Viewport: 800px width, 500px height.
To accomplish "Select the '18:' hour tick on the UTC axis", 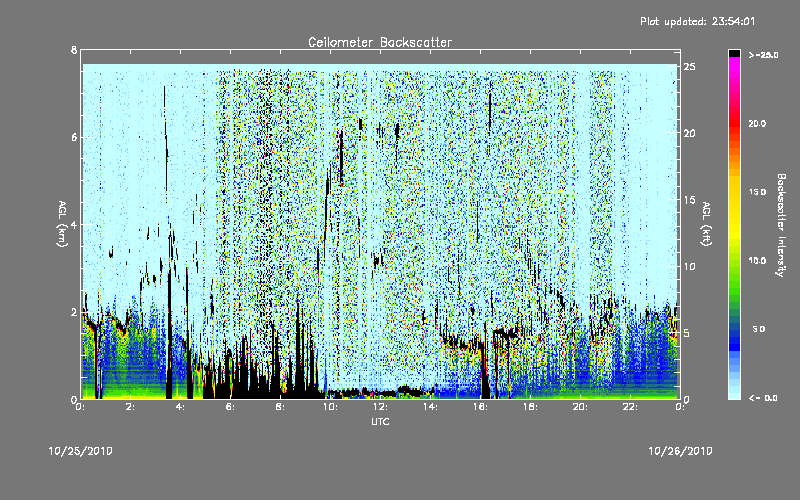I will [530, 407].
